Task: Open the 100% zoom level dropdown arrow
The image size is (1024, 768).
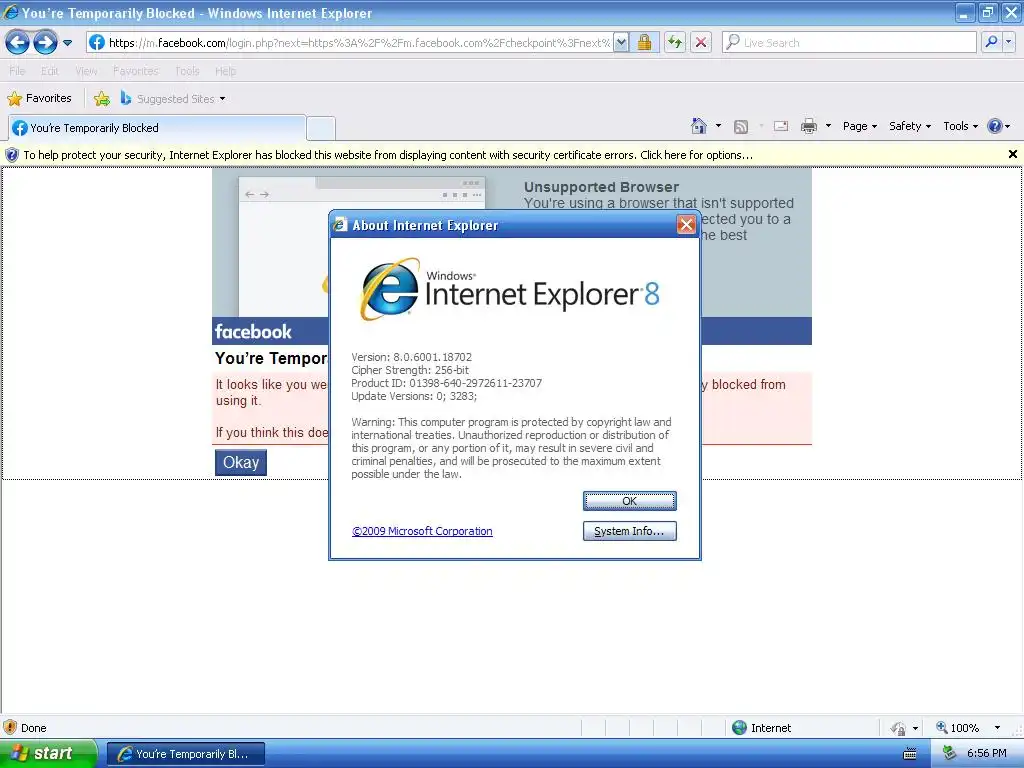Action: point(997,728)
